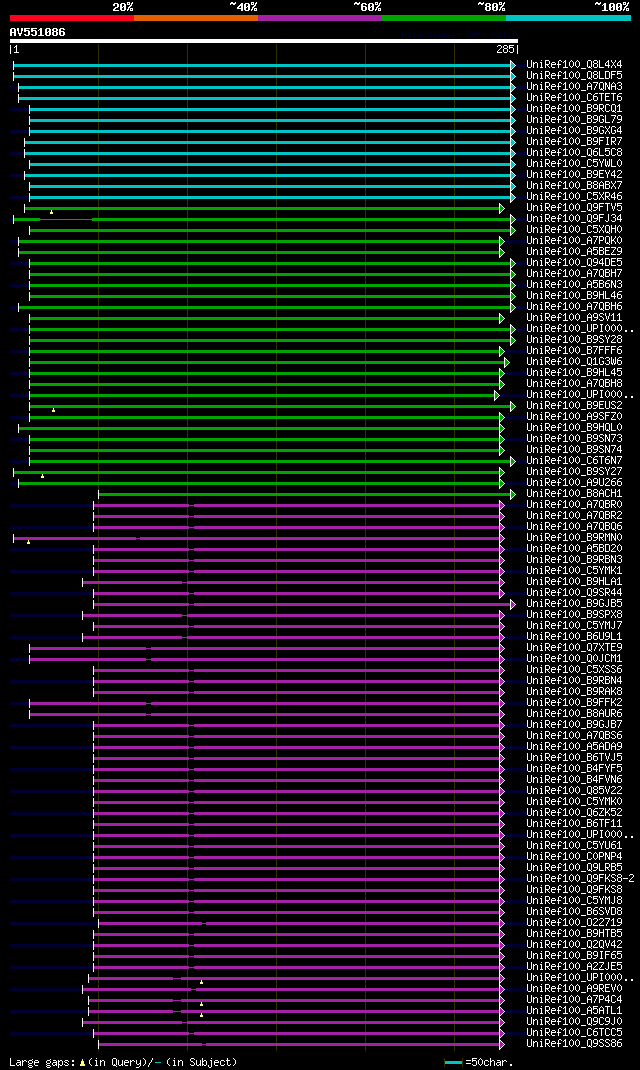The height and width of the screenshot is (1070, 640).
Task: Select the UniRef100_B9HL46 label
Action: tap(574, 295)
